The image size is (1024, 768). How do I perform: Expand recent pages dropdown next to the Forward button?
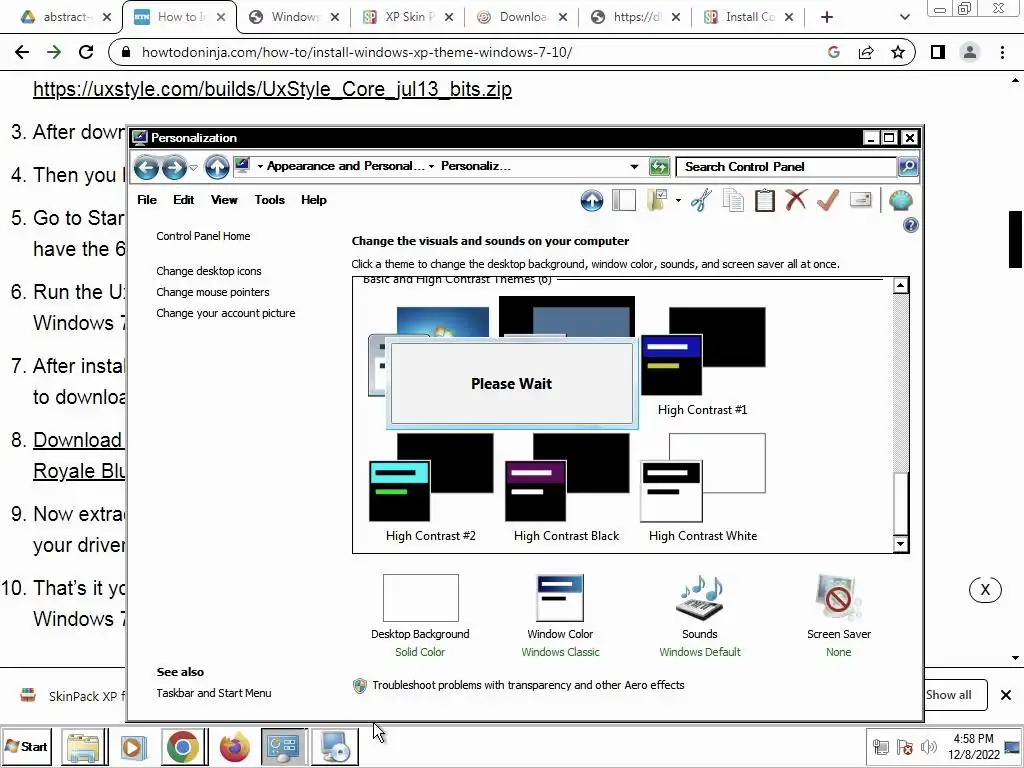(193, 168)
